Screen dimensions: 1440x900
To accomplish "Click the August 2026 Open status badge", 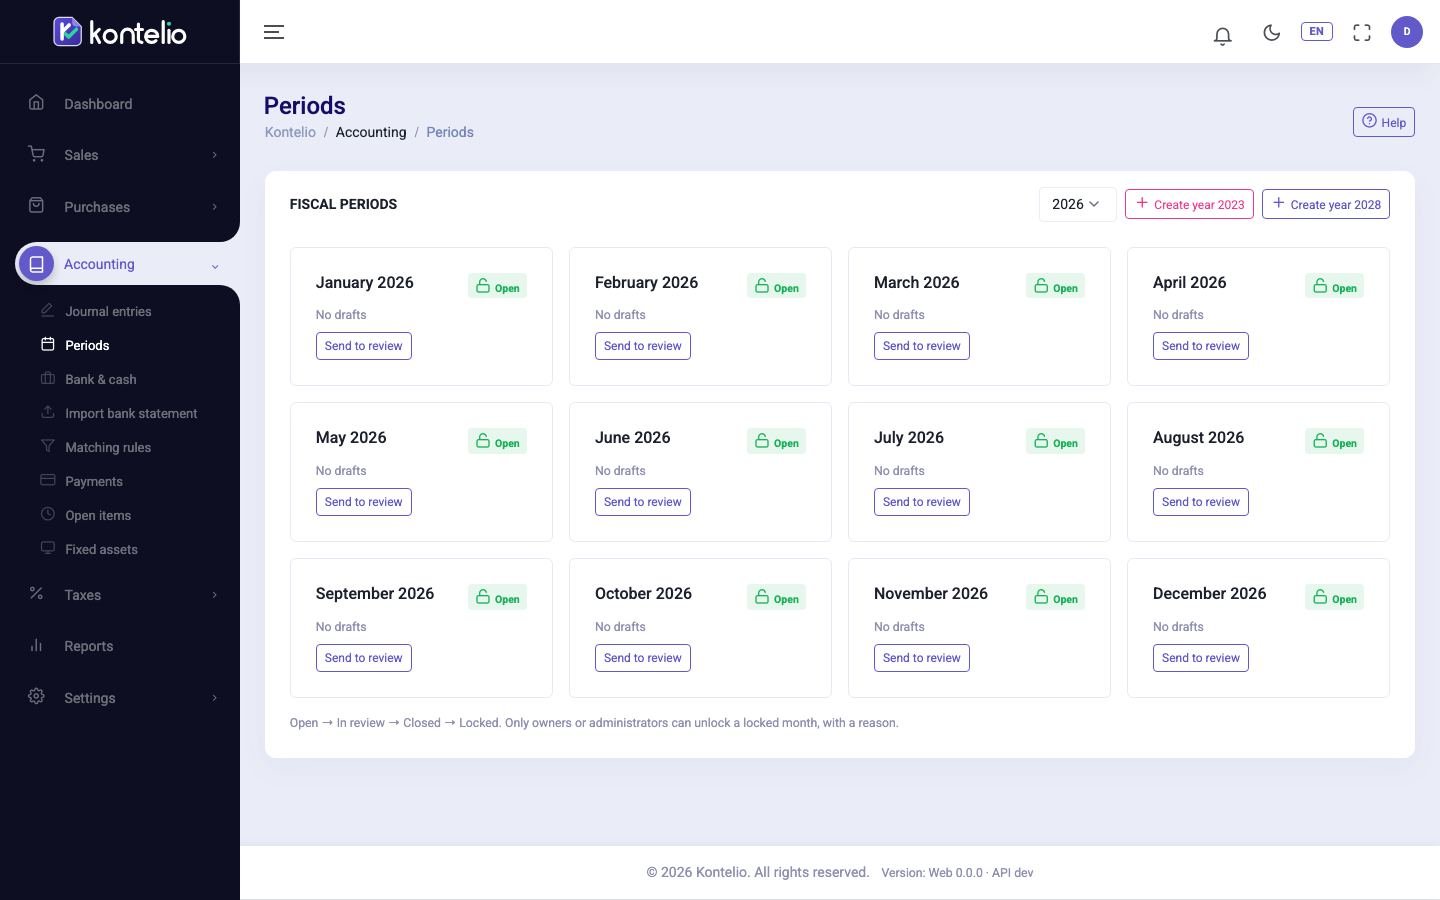I will (1334, 442).
